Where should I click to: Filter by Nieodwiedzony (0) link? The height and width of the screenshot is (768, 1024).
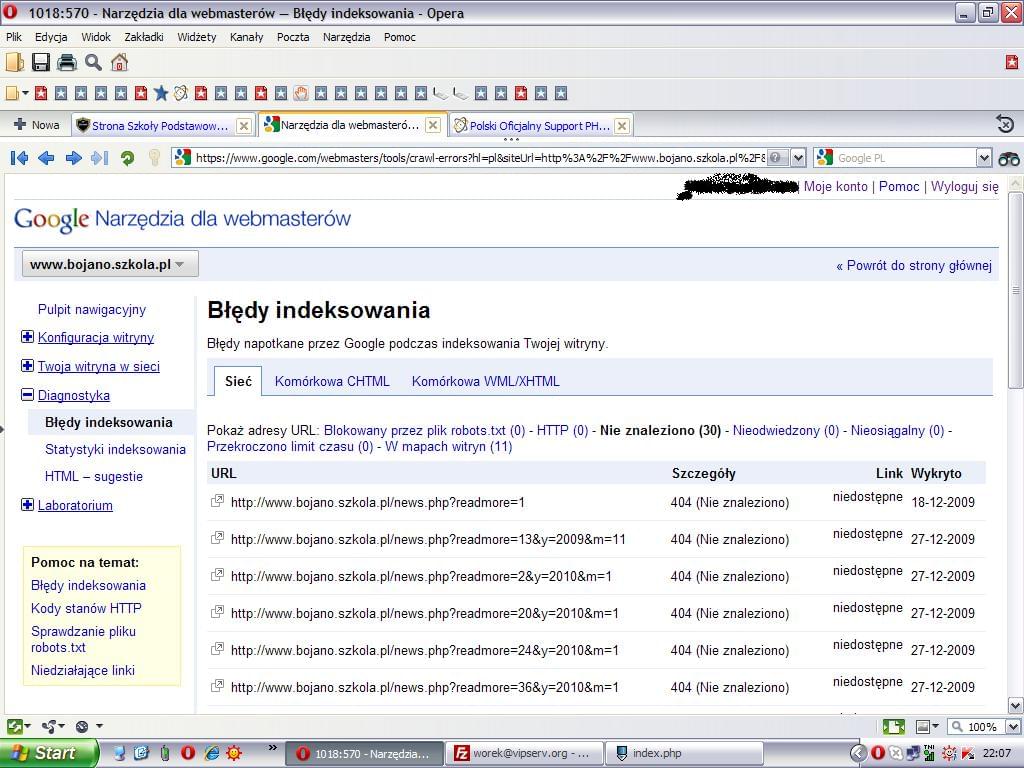point(786,431)
